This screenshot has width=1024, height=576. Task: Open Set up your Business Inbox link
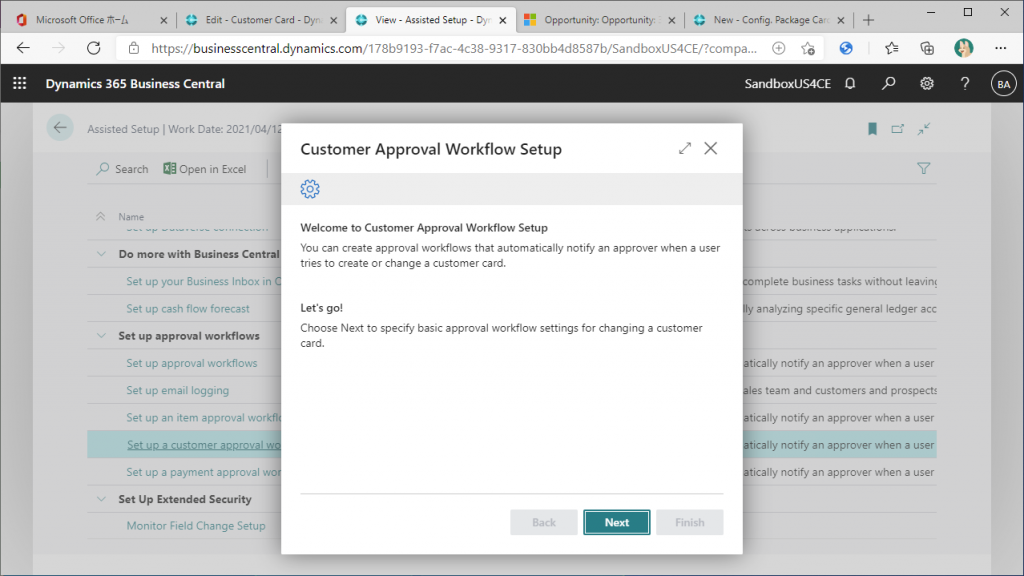[204, 281]
